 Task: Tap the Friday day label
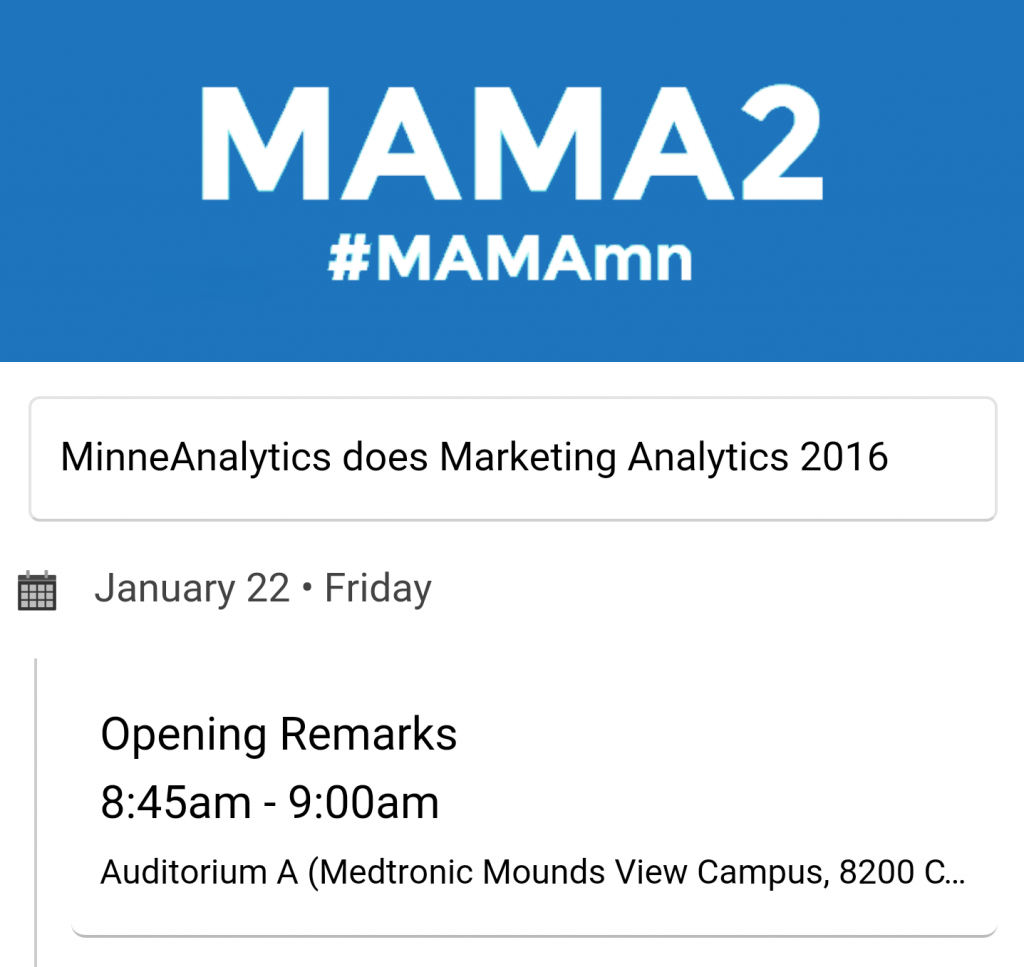pos(378,589)
